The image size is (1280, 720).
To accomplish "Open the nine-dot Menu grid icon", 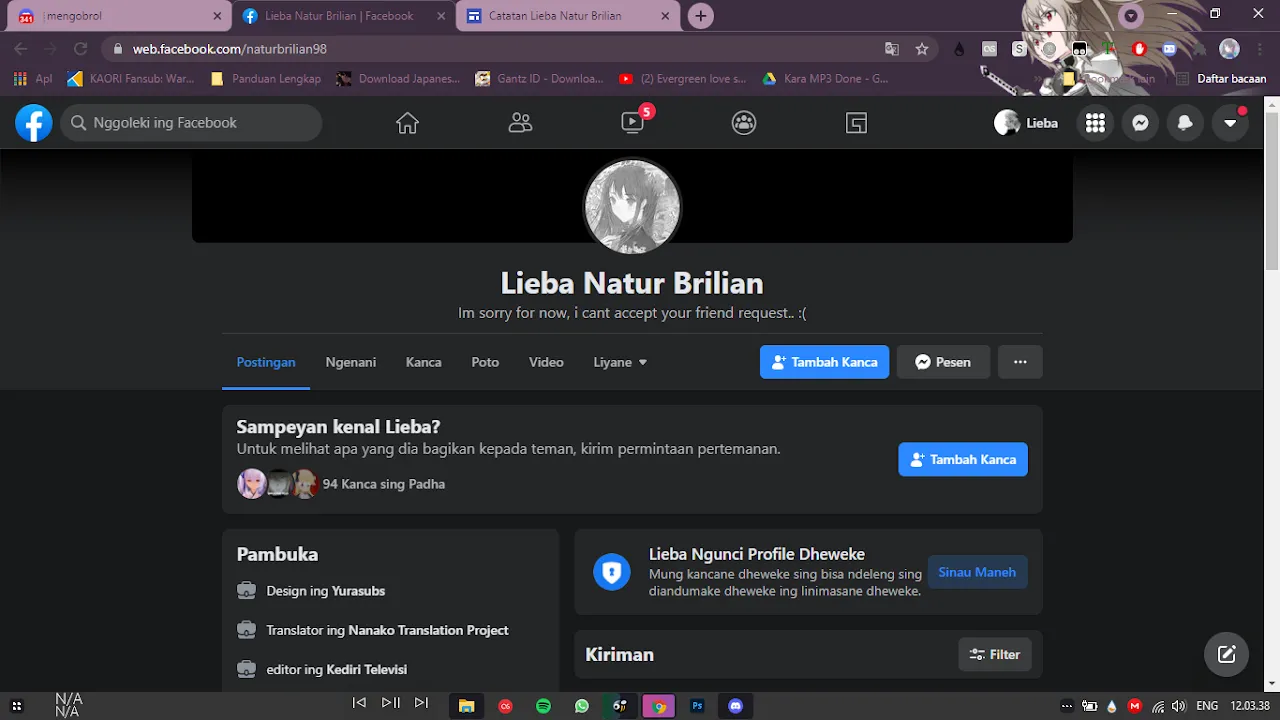I will 1095,123.
